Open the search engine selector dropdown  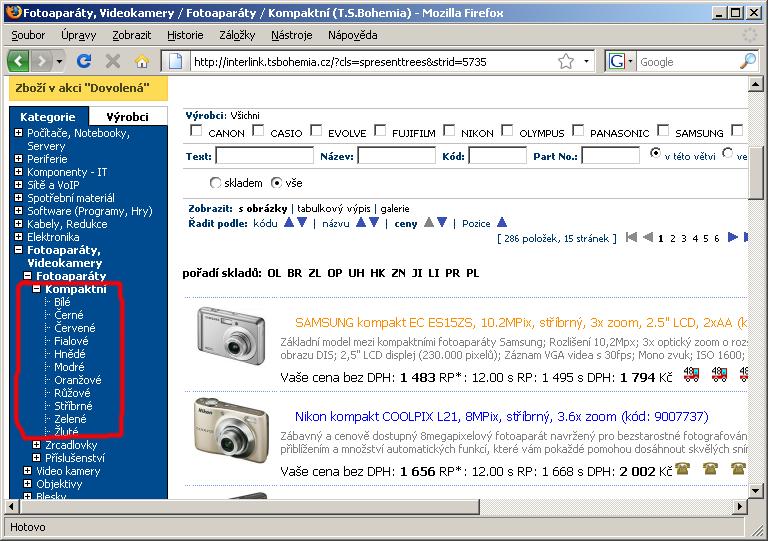click(630, 62)
